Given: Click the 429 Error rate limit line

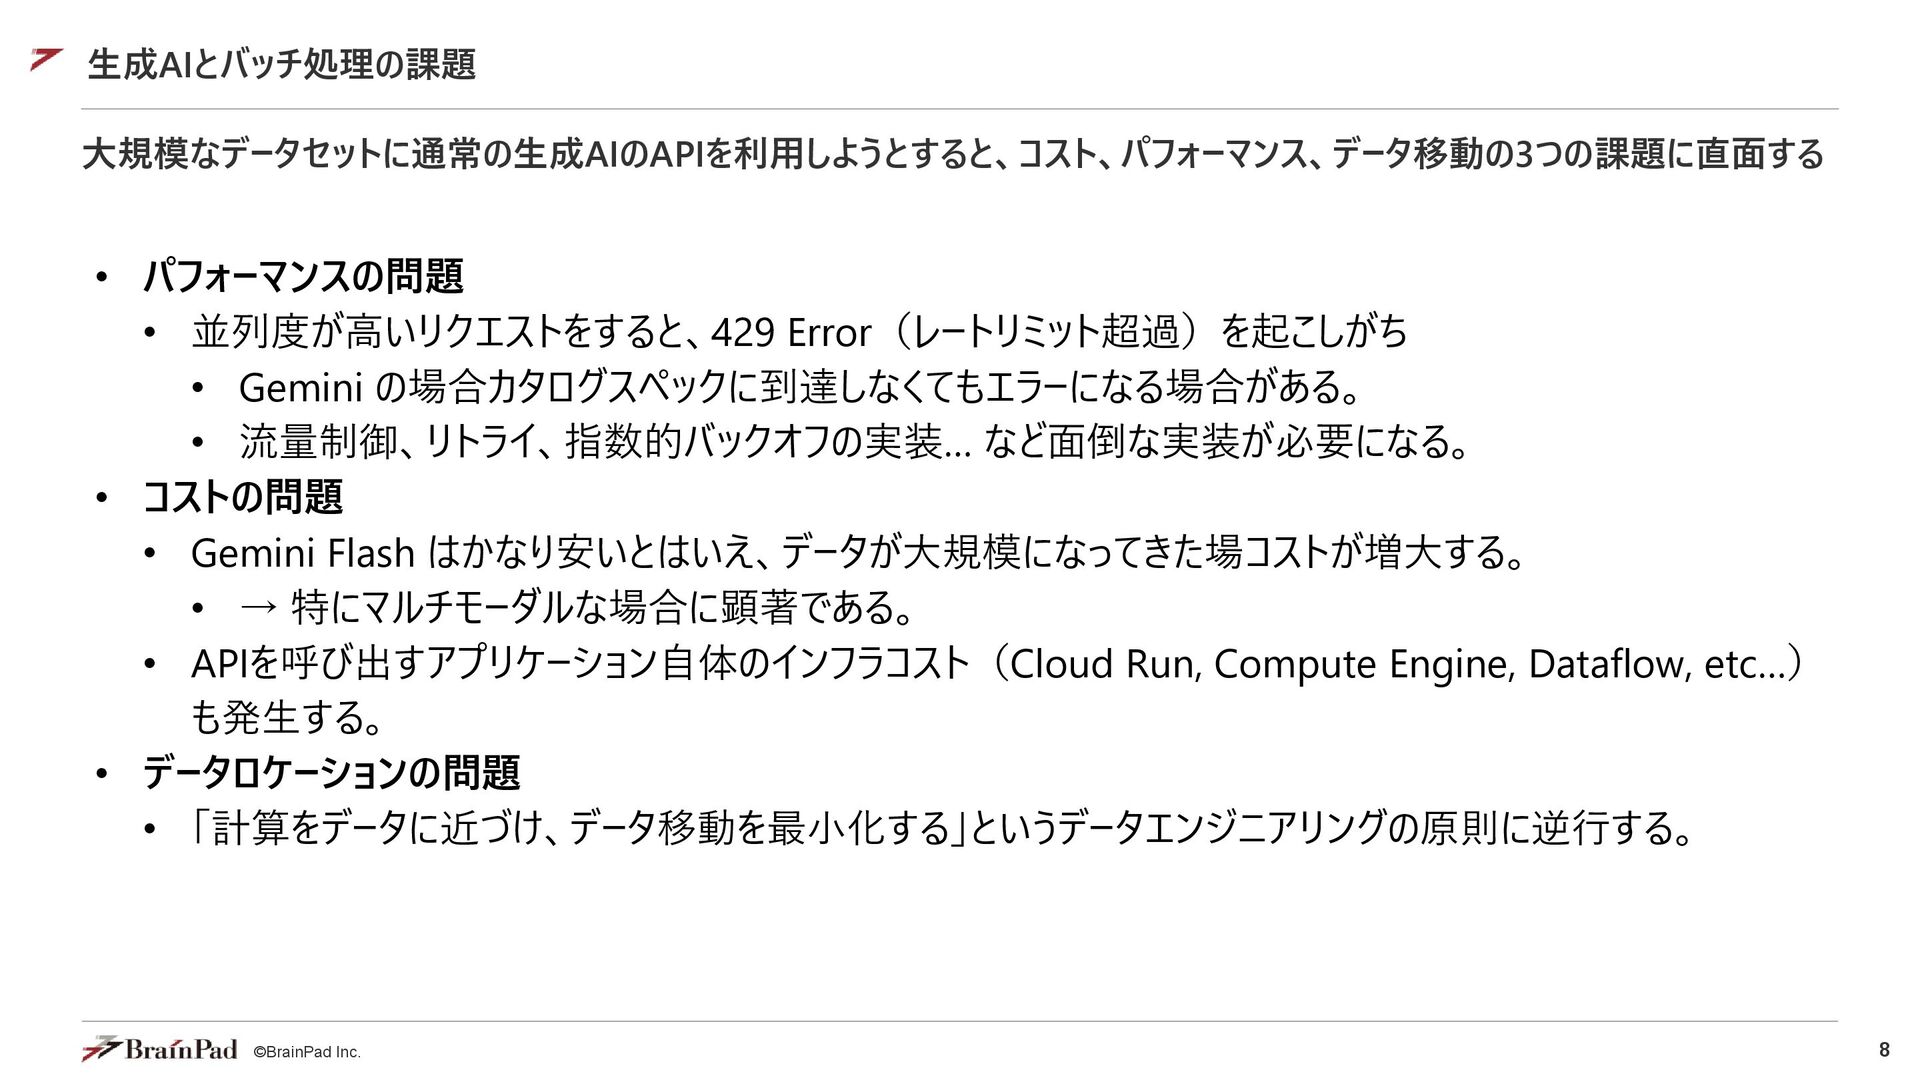Looking at the screenshot, I should [x=799, y=332].
